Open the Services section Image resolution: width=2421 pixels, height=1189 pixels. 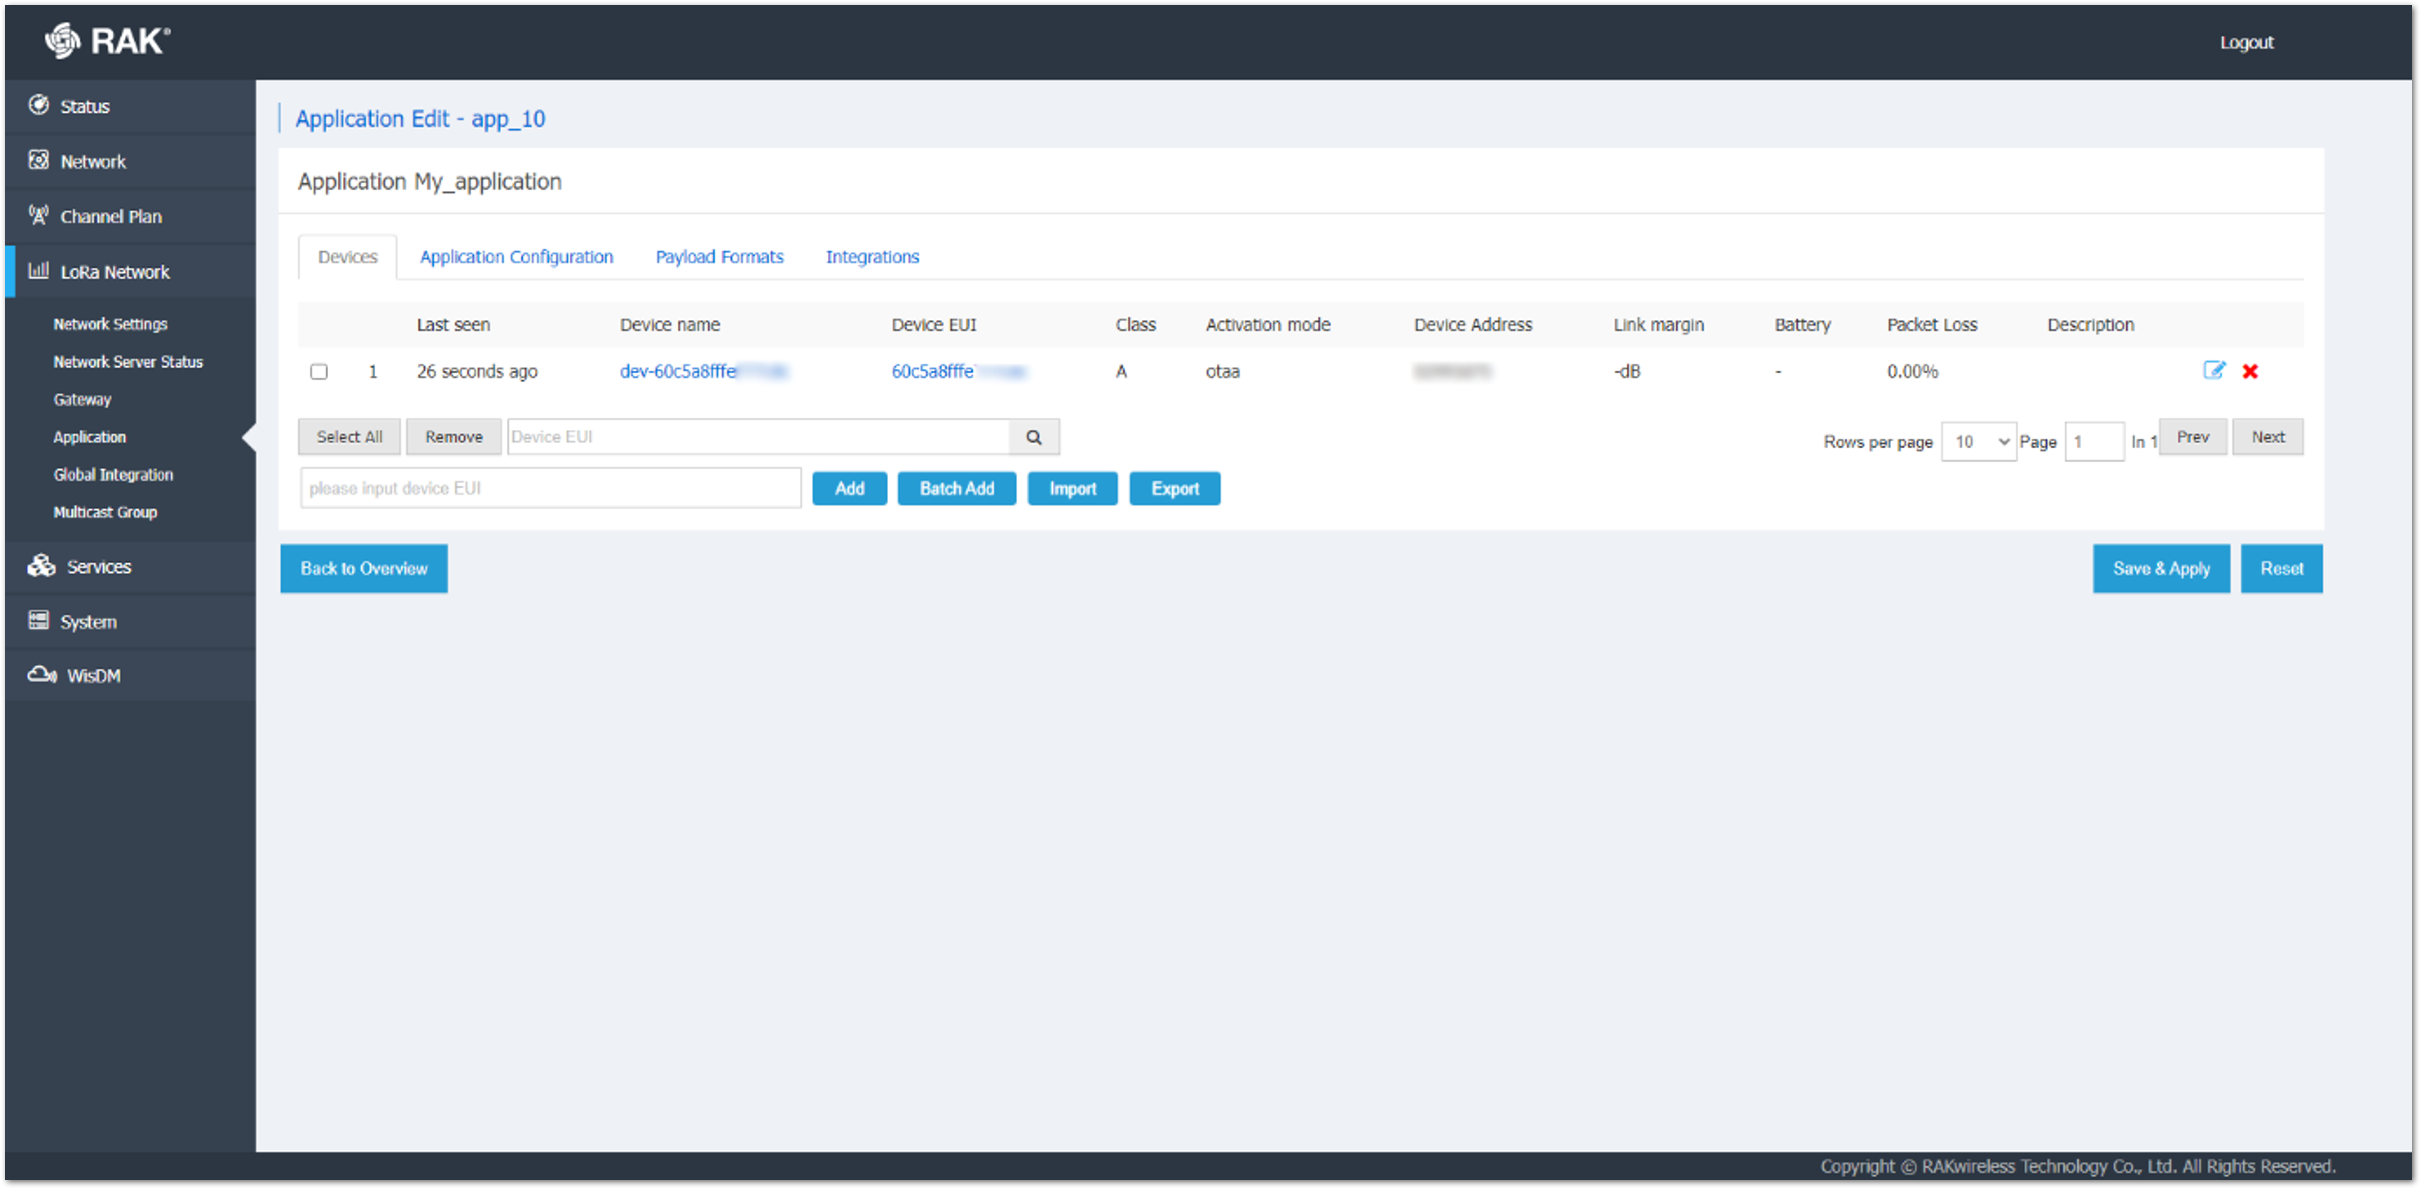(x=99, y=566)
